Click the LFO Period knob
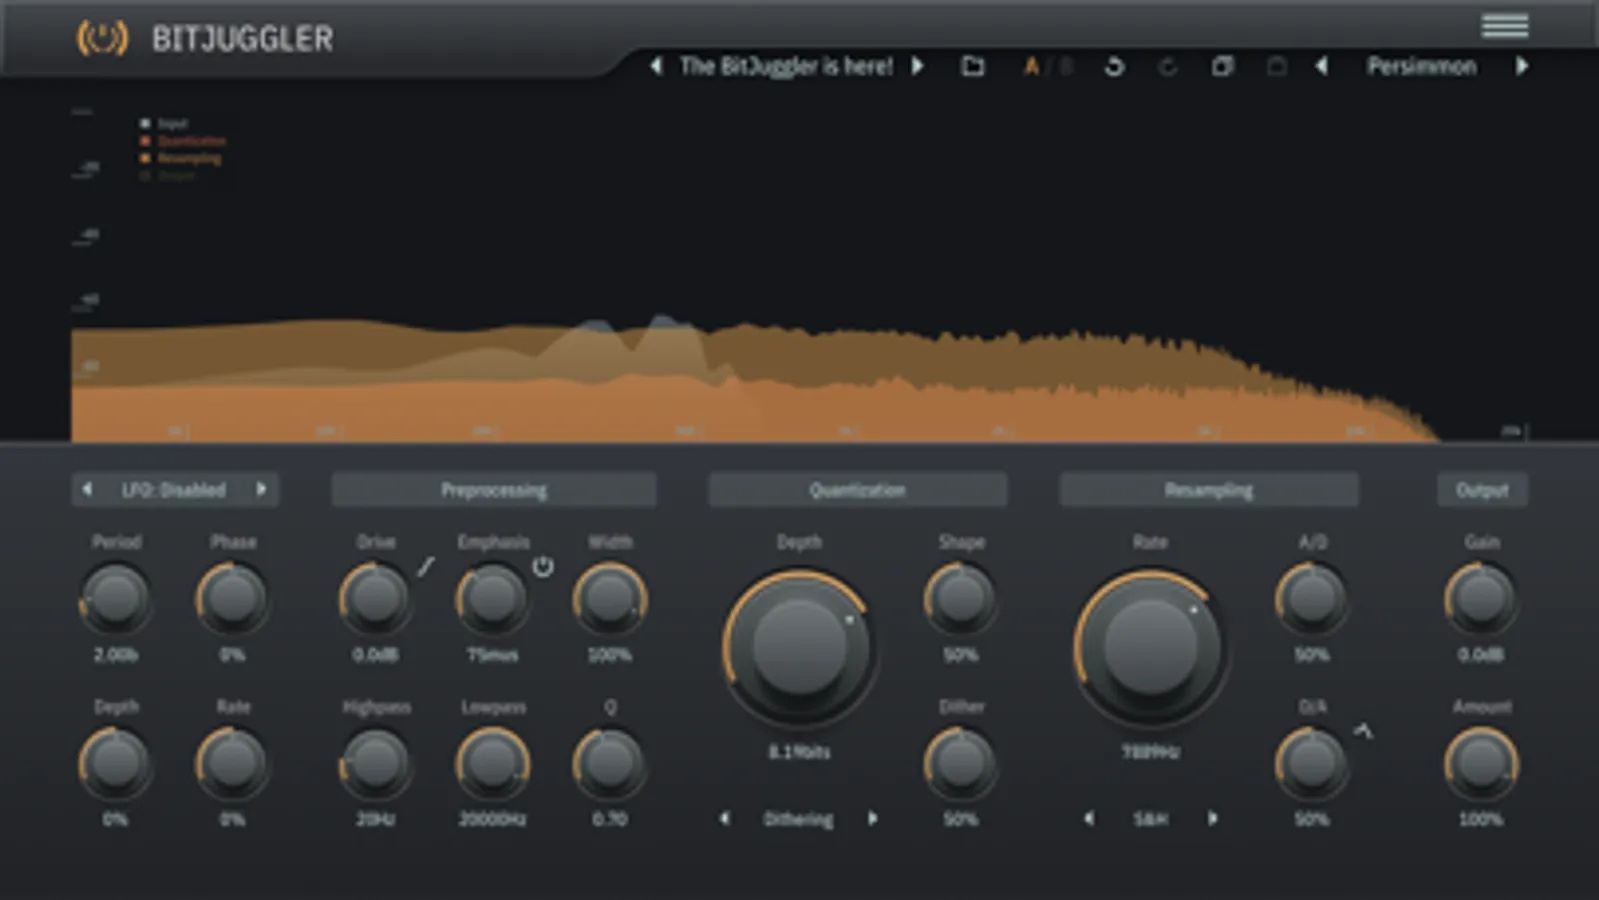1599x900 pixels. click(116, 598)
